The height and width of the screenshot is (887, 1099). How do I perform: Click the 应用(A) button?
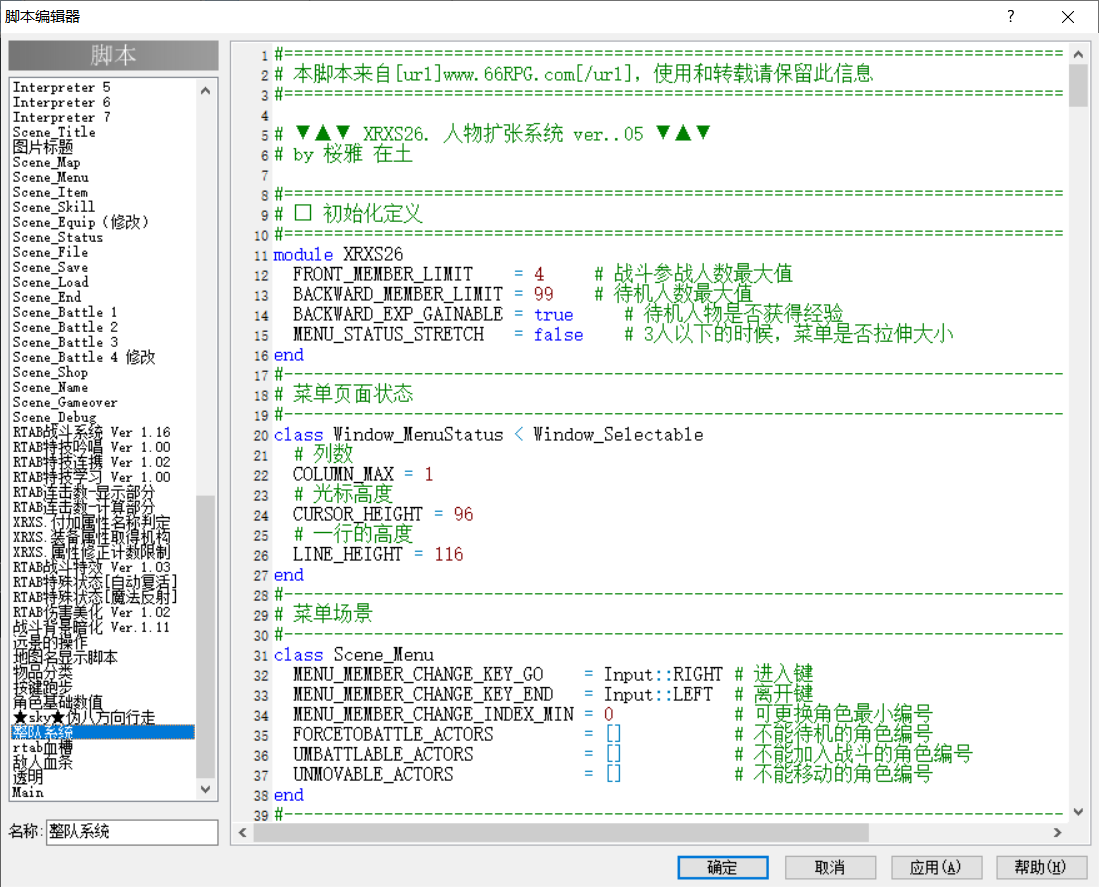pyautogui.click(x=936, y=867)
